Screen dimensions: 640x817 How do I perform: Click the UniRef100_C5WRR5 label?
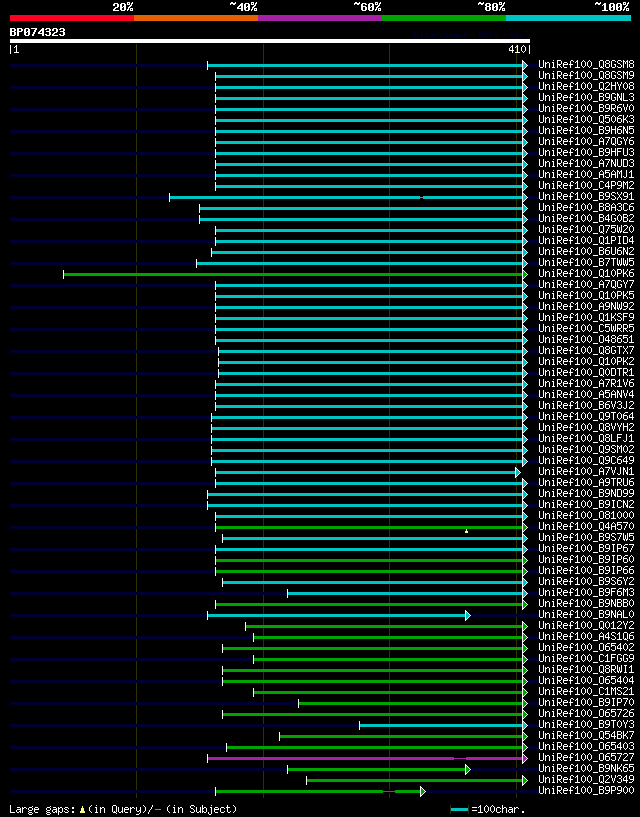586,328
